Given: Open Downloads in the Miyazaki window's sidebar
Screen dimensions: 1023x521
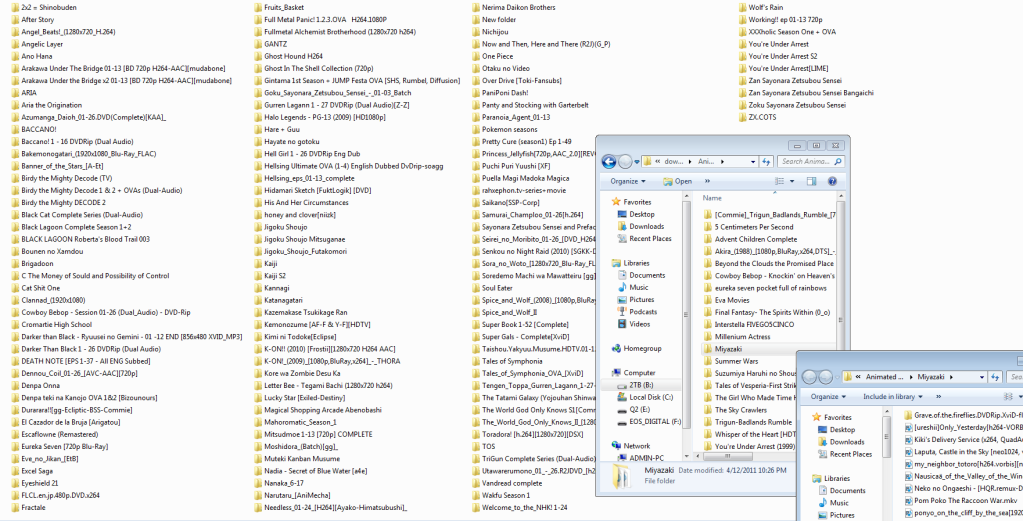Looking at the screenshot, I should (840, 441).
